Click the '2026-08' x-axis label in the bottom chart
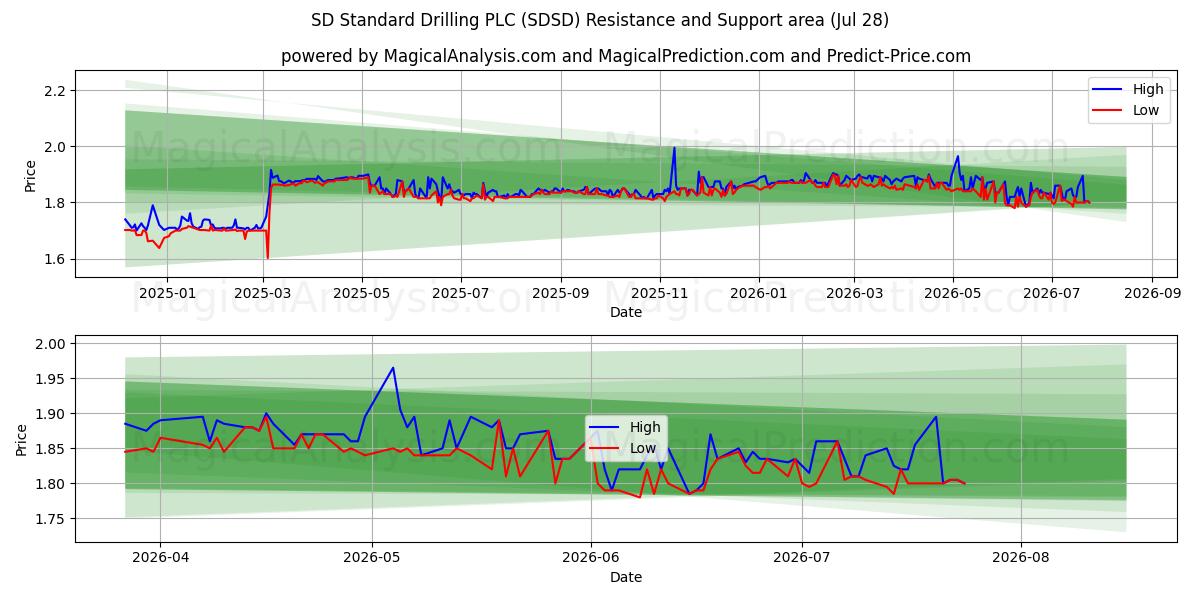 pyautogui.click(x=1021, y=559)
